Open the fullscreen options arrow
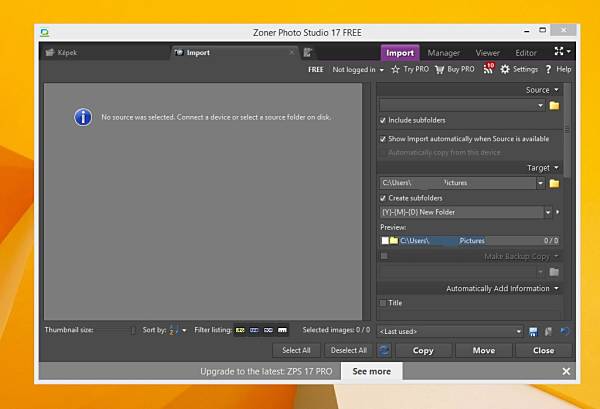 (569, 51)
